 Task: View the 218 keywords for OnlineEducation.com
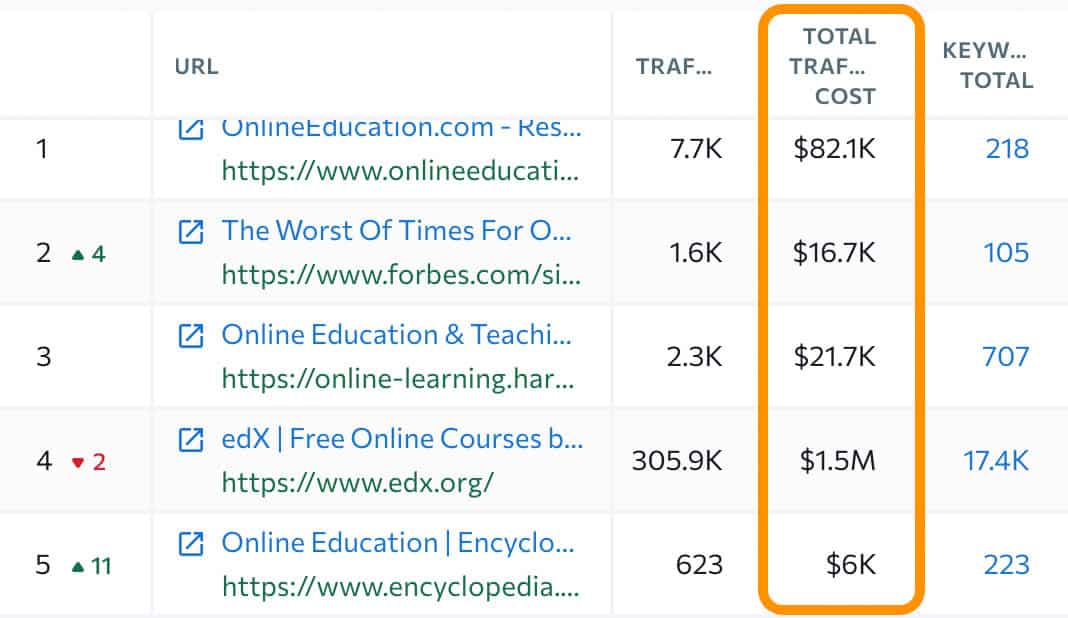click(1007, 148)
